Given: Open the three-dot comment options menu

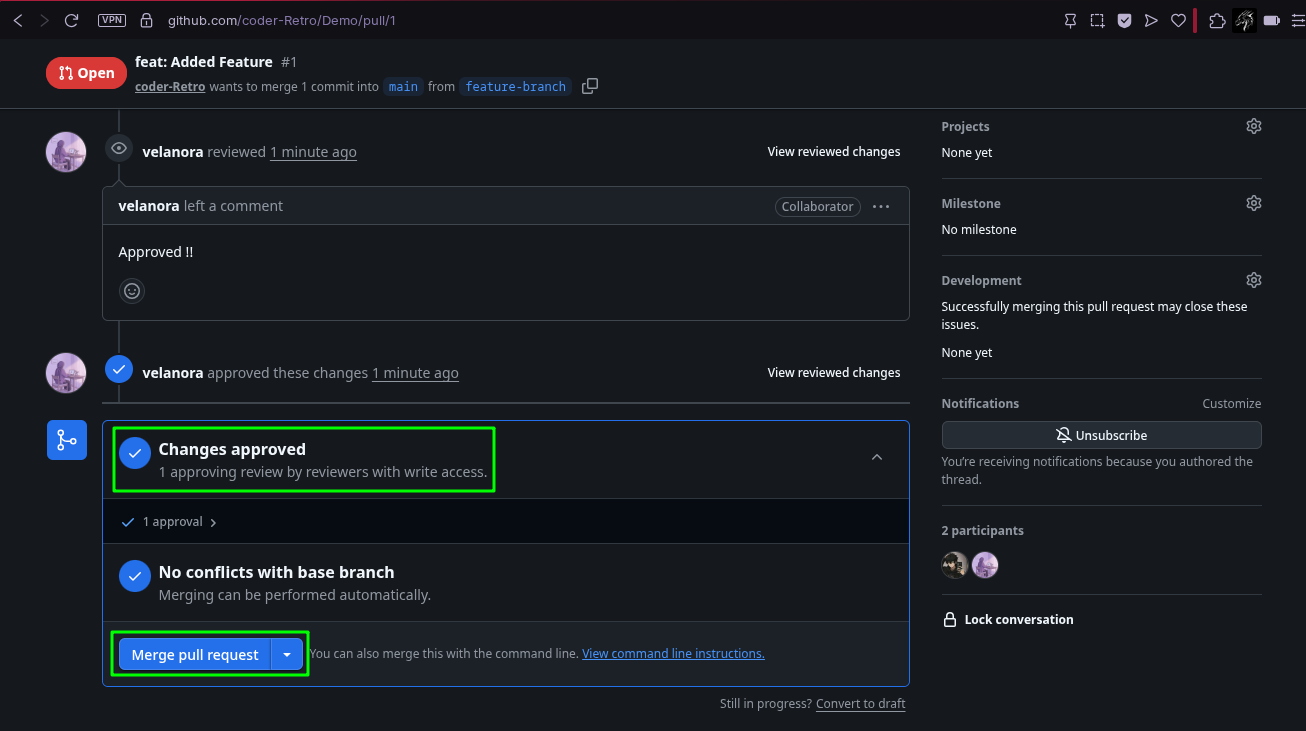Looking at the screenshot, I should point(881,207).
